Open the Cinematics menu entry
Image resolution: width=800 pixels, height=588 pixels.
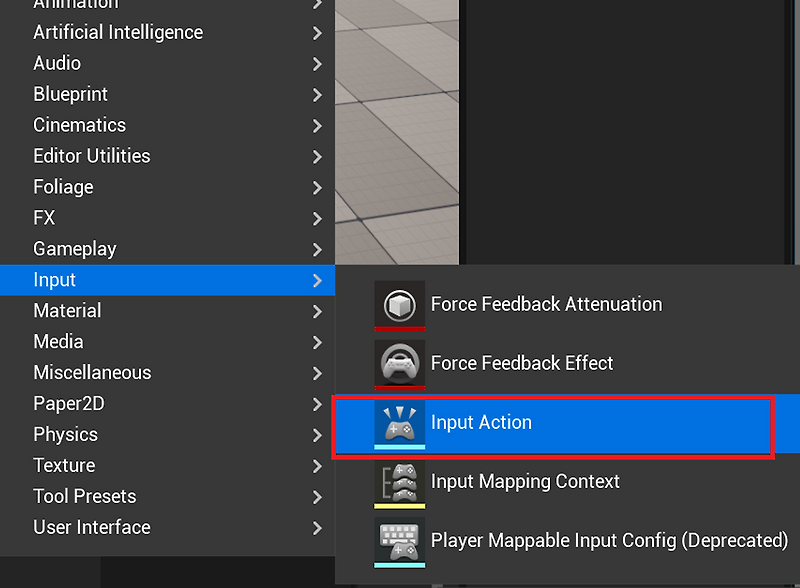[x=80, y=125]
